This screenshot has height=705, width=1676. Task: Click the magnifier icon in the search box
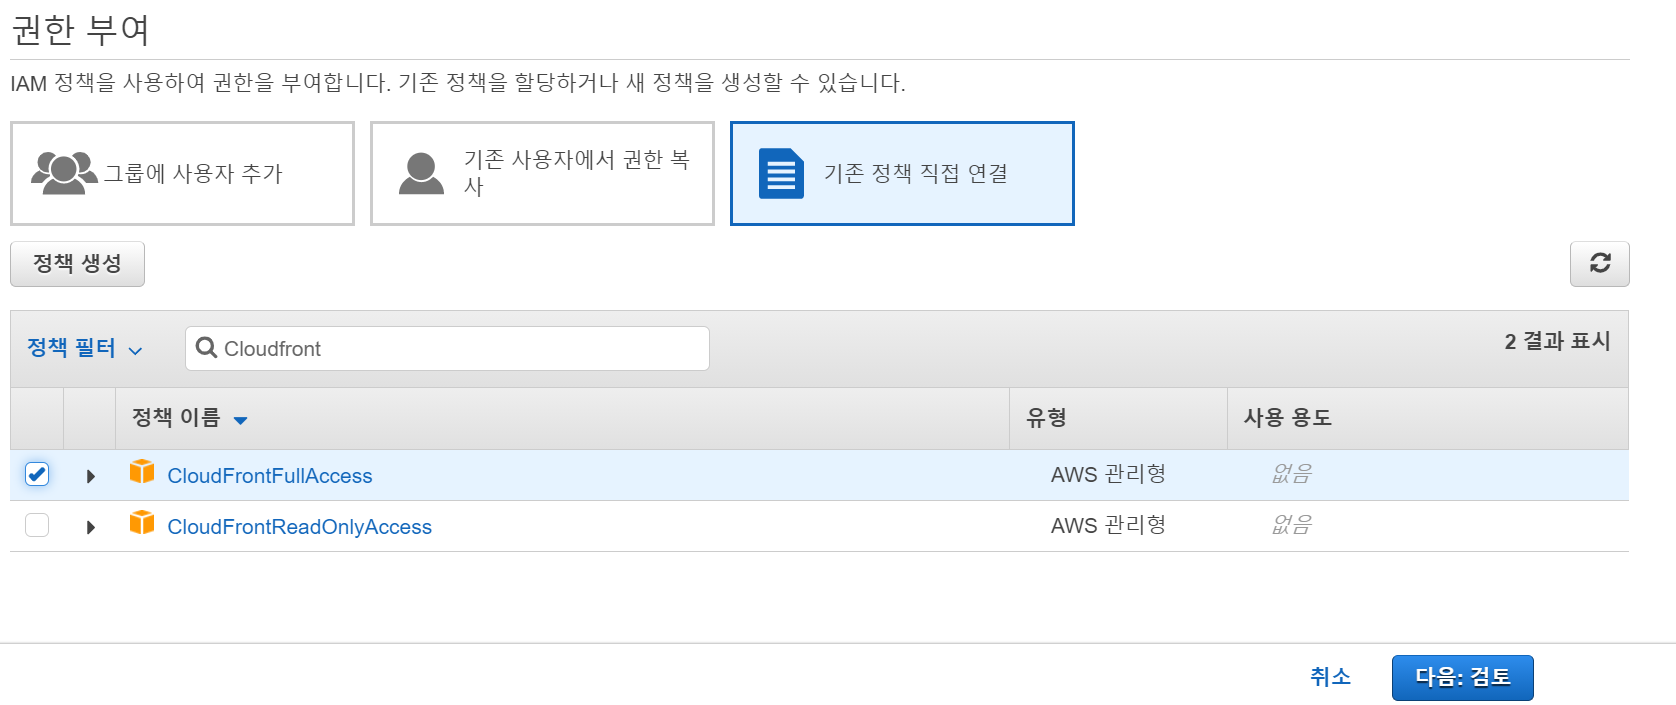(207, 348)
